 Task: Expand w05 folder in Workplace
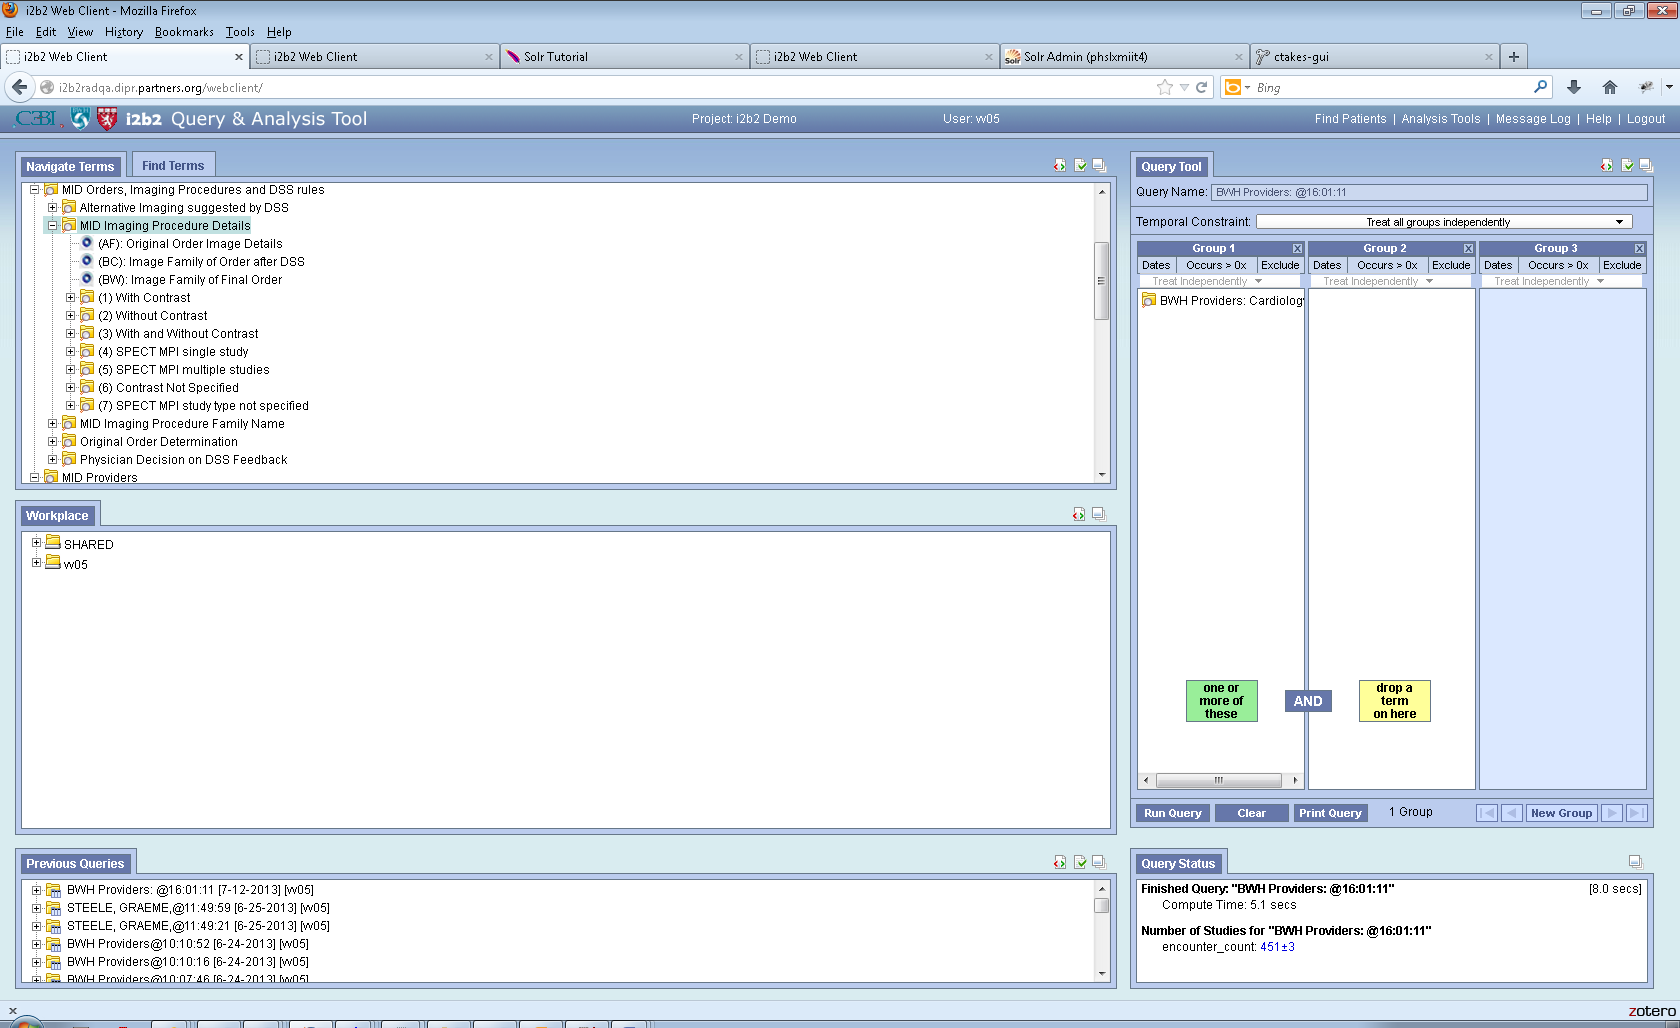[x=36, y=563]
